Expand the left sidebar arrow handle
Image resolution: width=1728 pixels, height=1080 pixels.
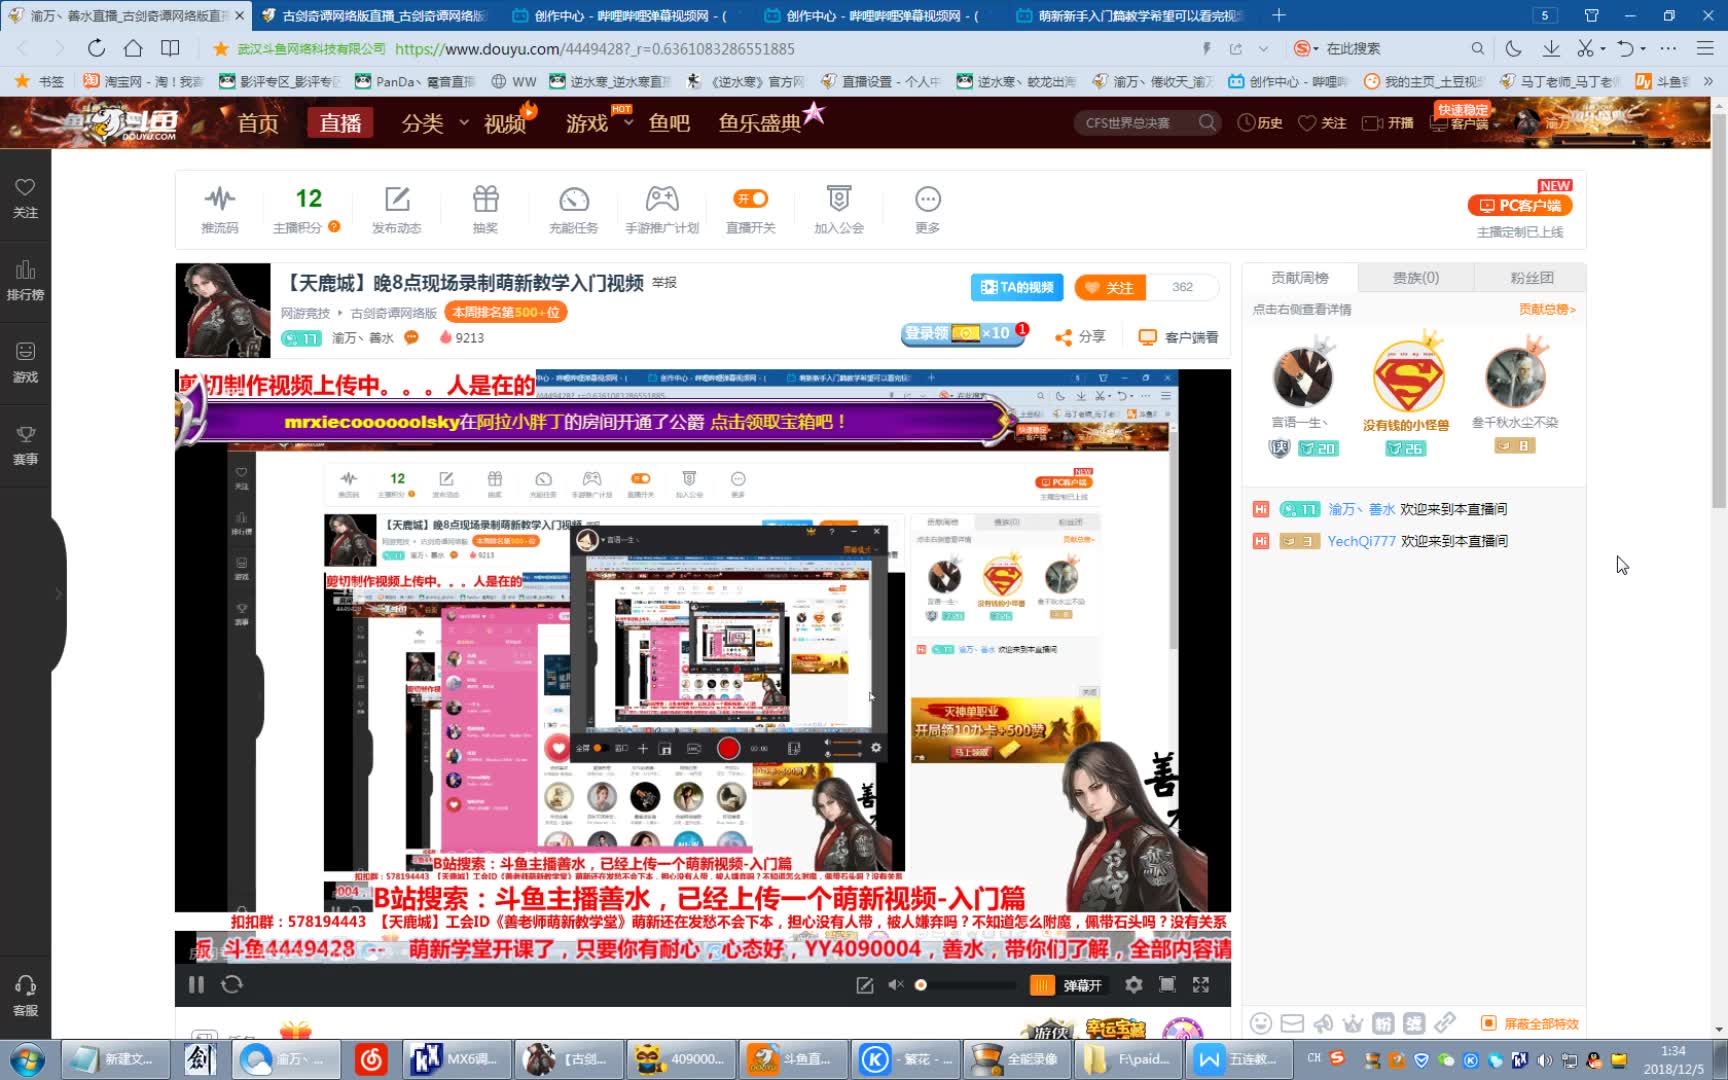click(x=58, y=594)
